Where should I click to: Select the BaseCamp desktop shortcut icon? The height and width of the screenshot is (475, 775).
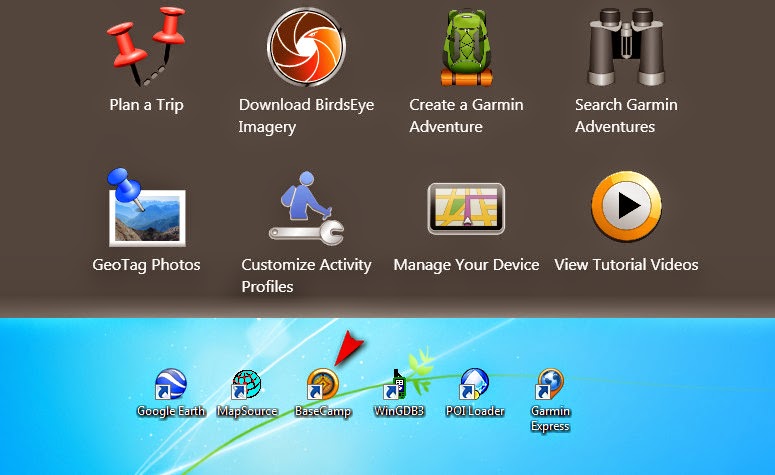(x=322, y=384)
